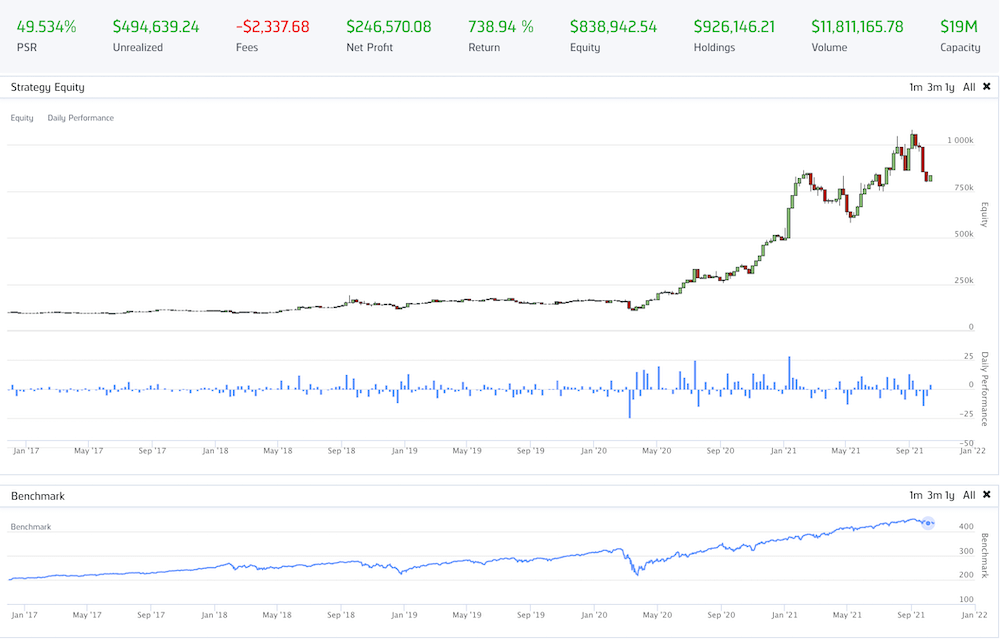Show All data in Strategy Equity chart
The width and height of the screenshot is (1000, 639).
click(969, 87)
